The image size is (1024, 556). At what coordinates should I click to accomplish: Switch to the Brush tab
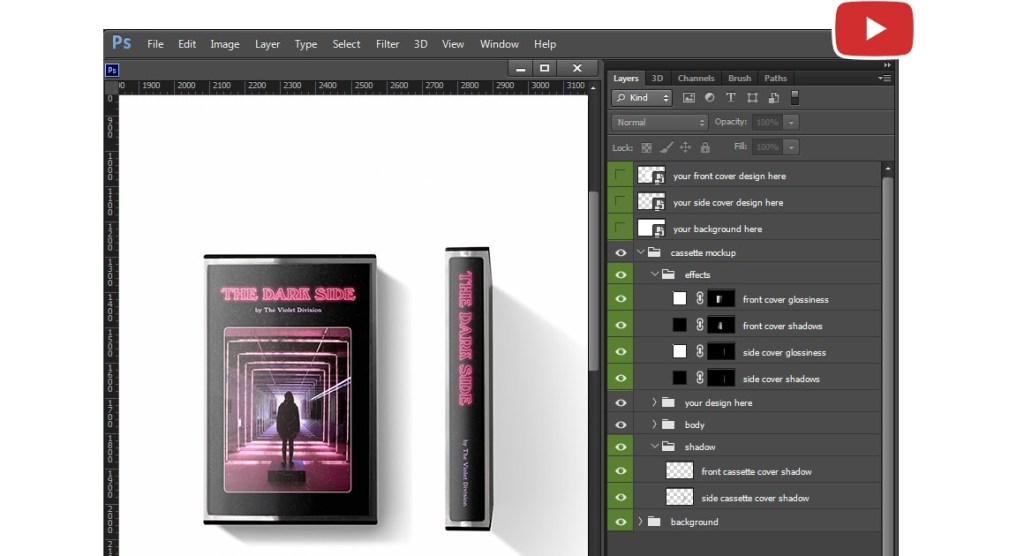tap(739, 78)
